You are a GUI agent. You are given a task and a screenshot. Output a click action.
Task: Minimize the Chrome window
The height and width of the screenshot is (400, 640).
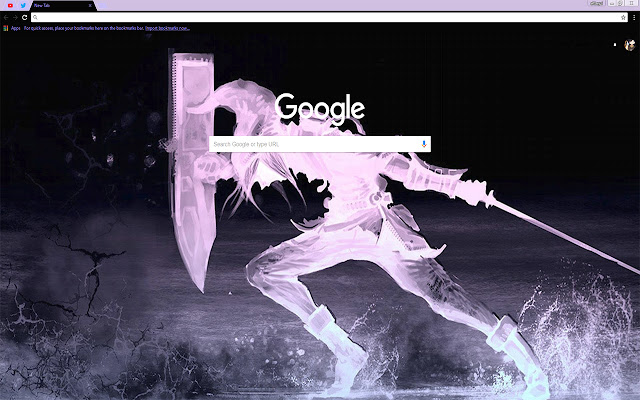click(x=612, y=3)
